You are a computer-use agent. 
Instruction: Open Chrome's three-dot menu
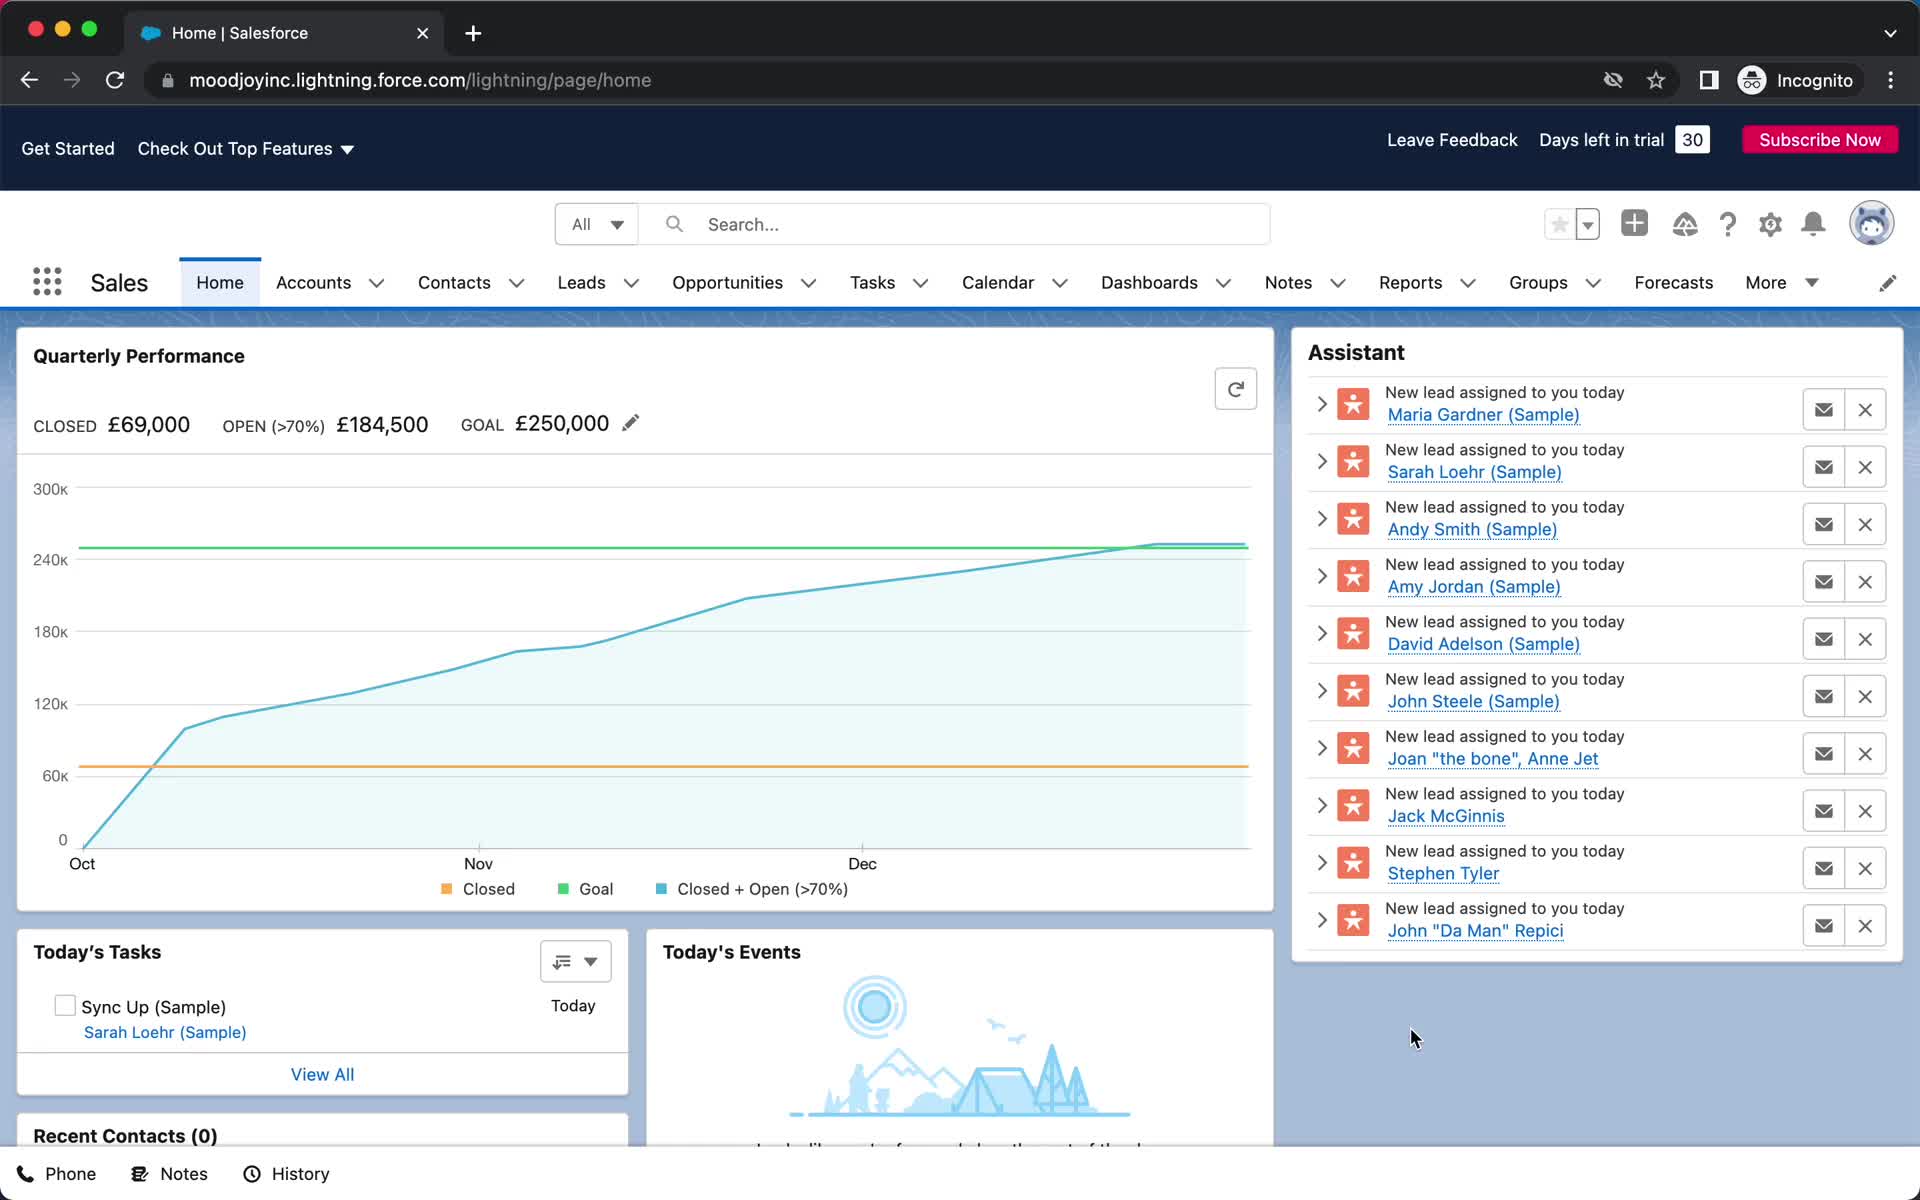pos(1890,80)
